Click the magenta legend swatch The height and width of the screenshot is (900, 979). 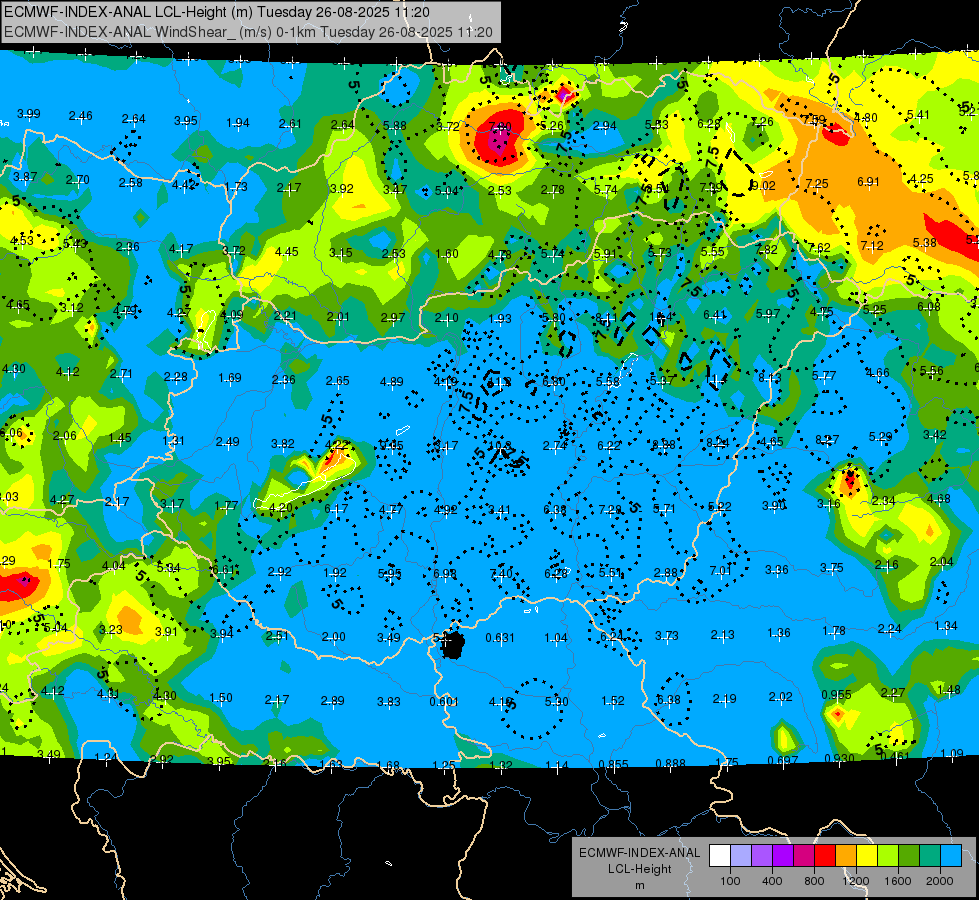(804, 855)
